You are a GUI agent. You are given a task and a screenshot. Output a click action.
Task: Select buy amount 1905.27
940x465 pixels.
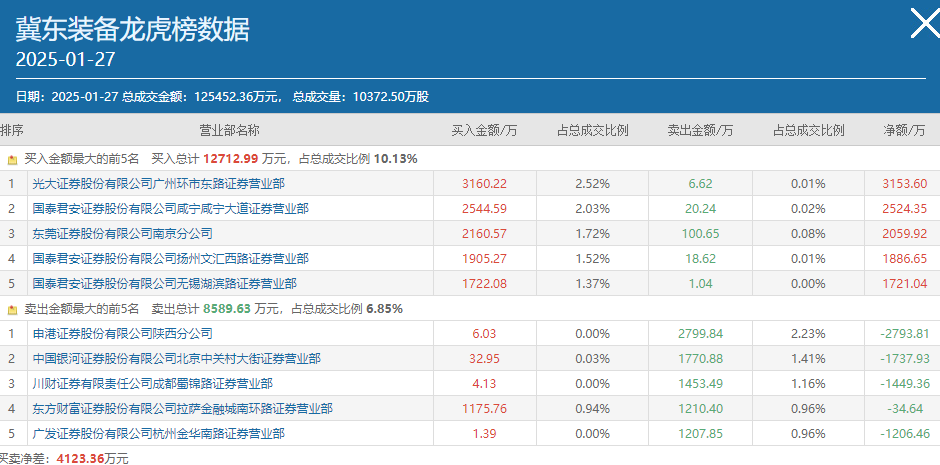coord(484,259)
